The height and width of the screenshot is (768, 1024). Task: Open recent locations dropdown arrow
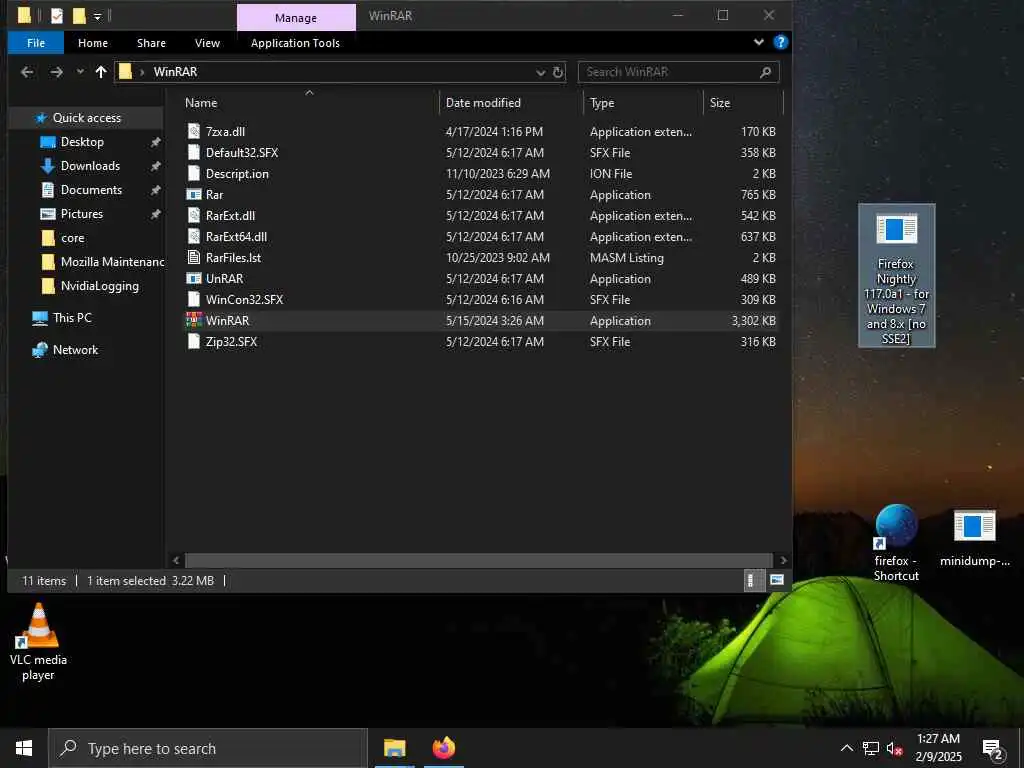click(80, 72)
